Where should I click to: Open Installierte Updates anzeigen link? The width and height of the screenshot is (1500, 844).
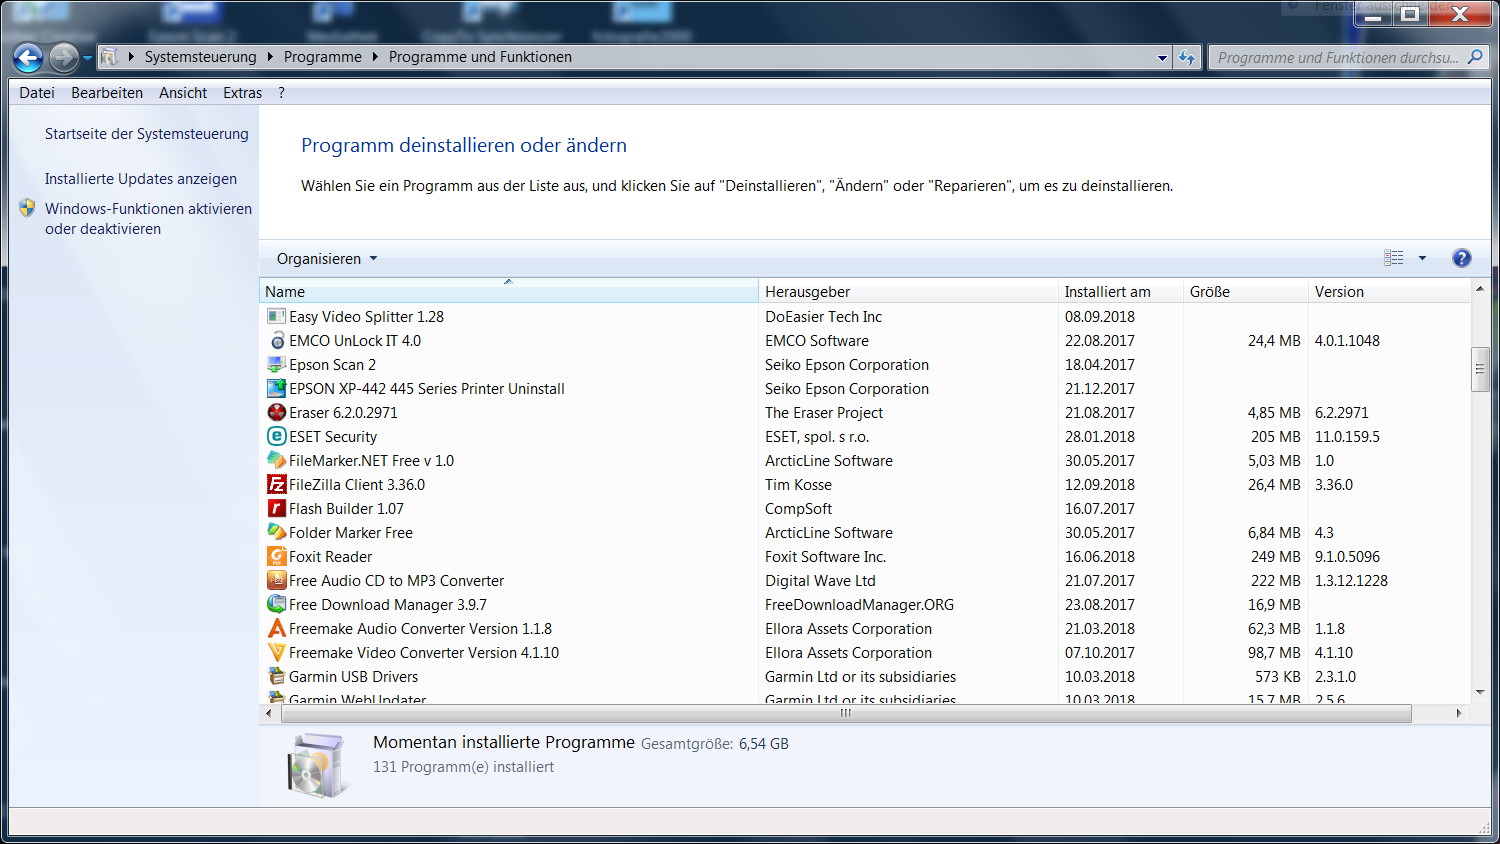141,179
